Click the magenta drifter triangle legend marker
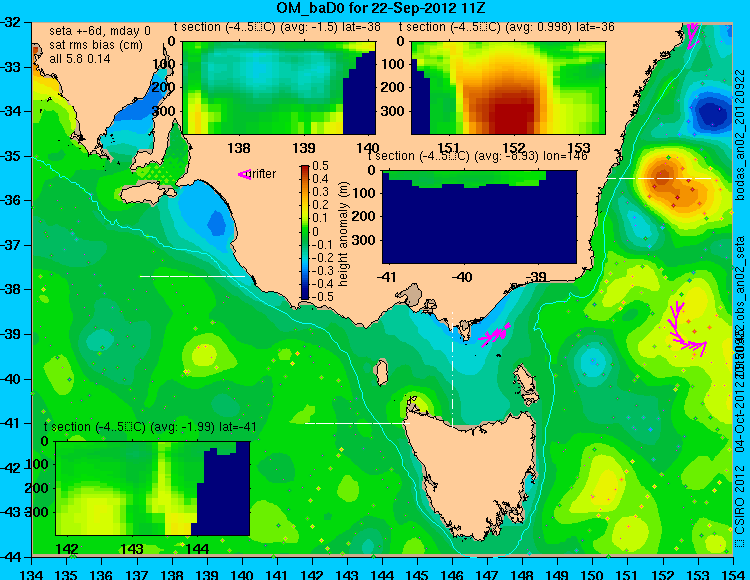Viewport: 750px width, 580px height. (244, 175)
